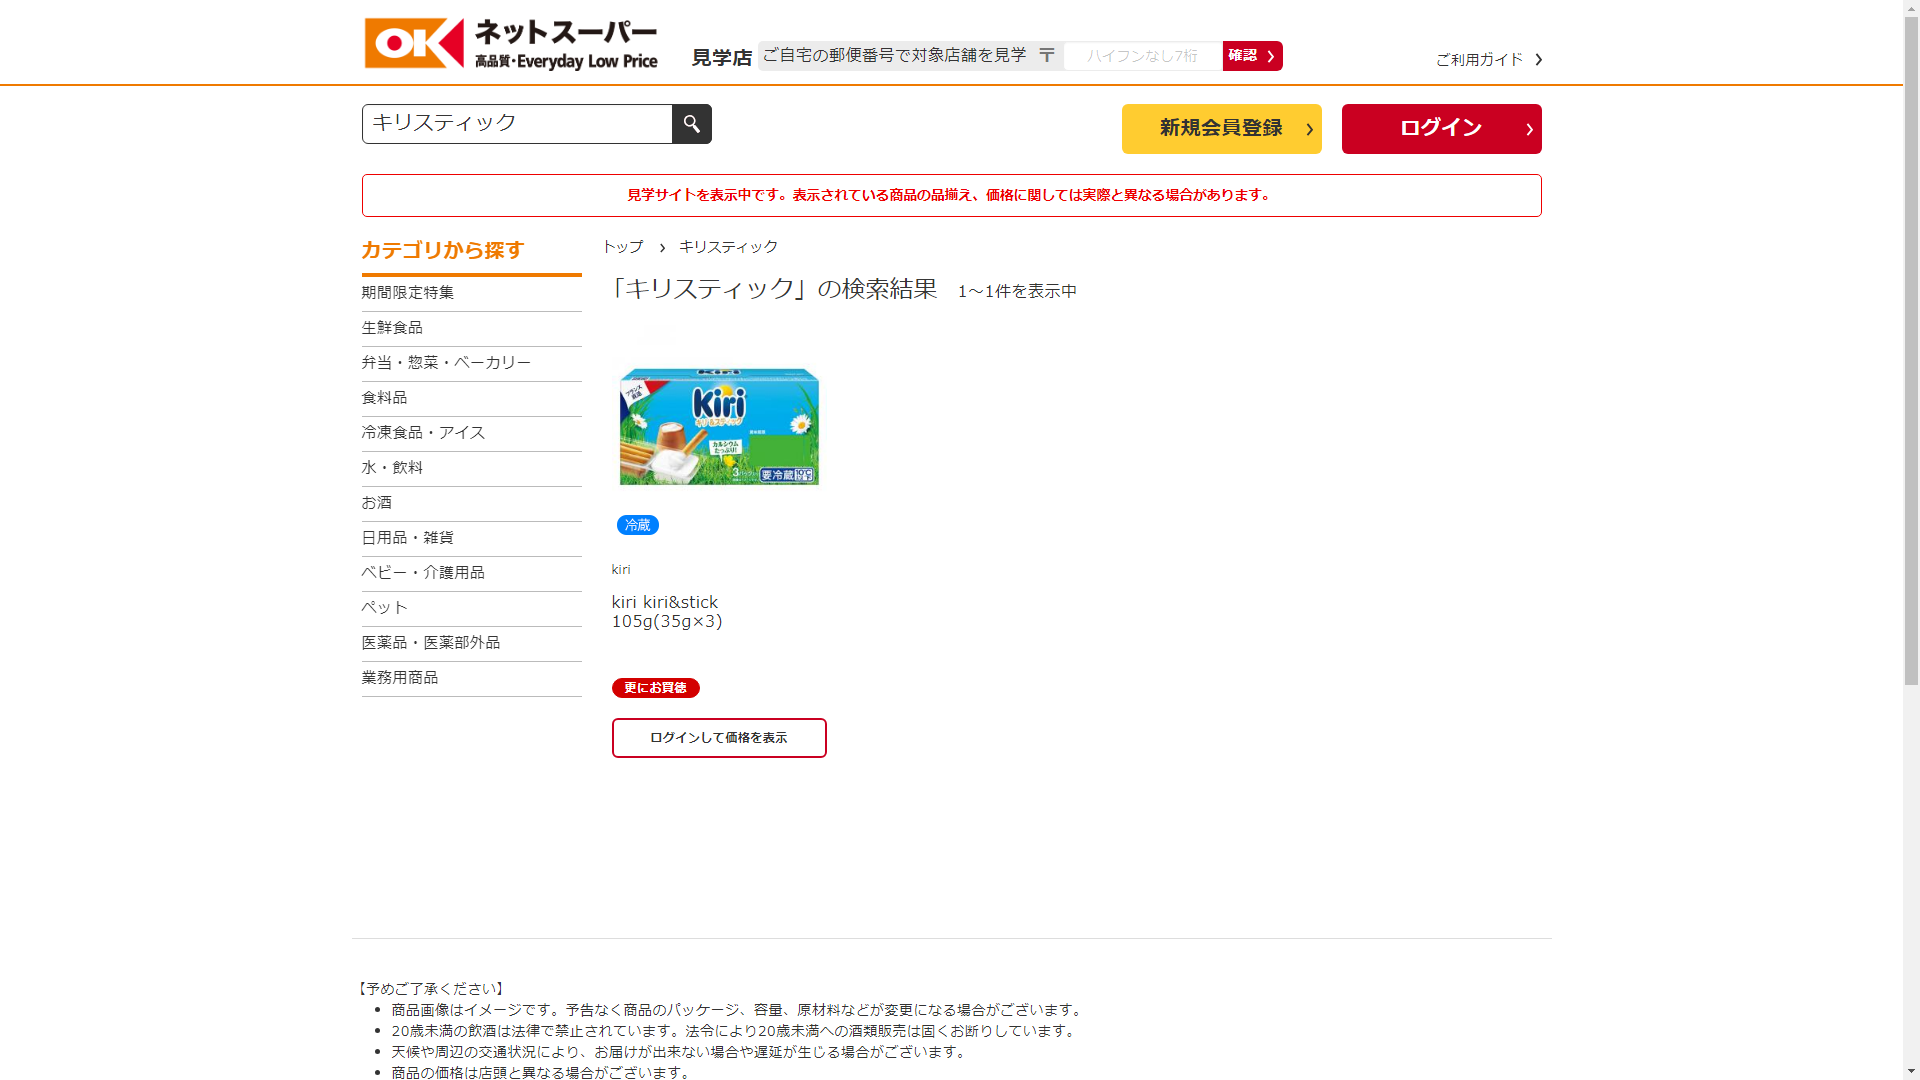
Task: Click the magnifying glass search icon
Action: 691,124
